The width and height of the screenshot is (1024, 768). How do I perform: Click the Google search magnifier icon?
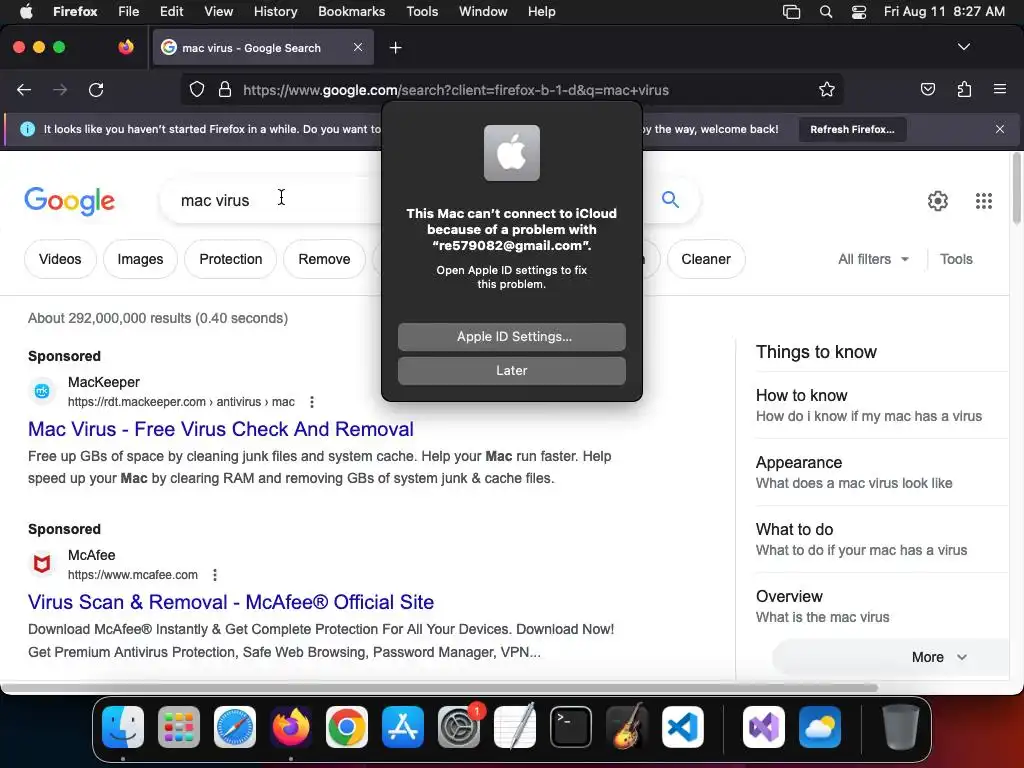670,199
